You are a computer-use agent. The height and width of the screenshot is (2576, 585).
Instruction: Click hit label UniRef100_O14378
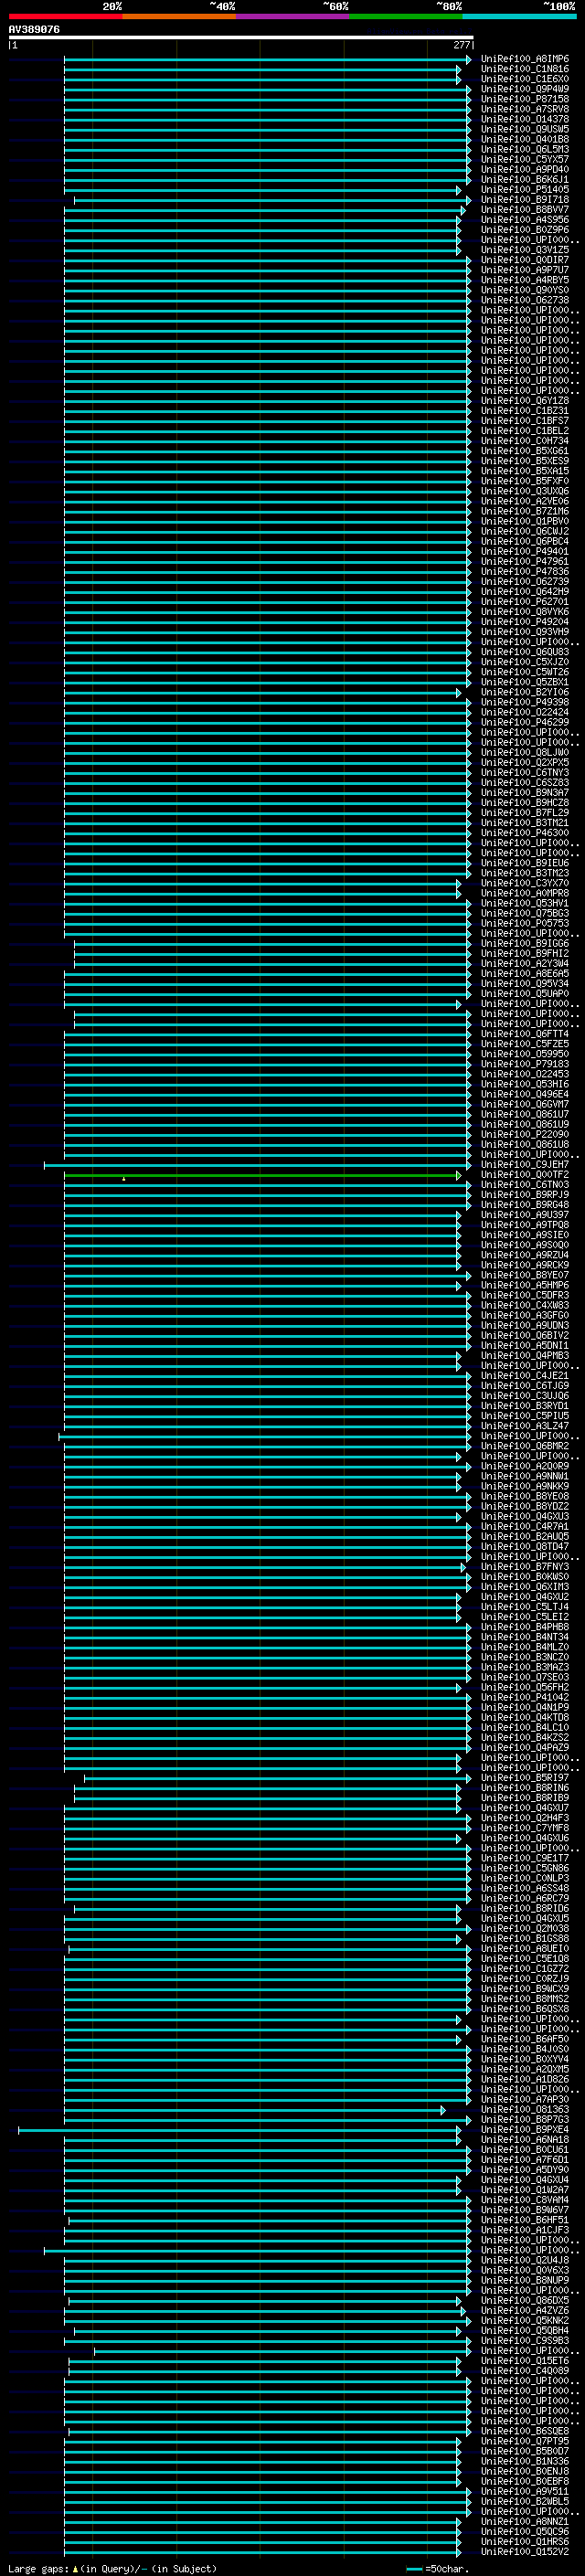tap(524, 119)
